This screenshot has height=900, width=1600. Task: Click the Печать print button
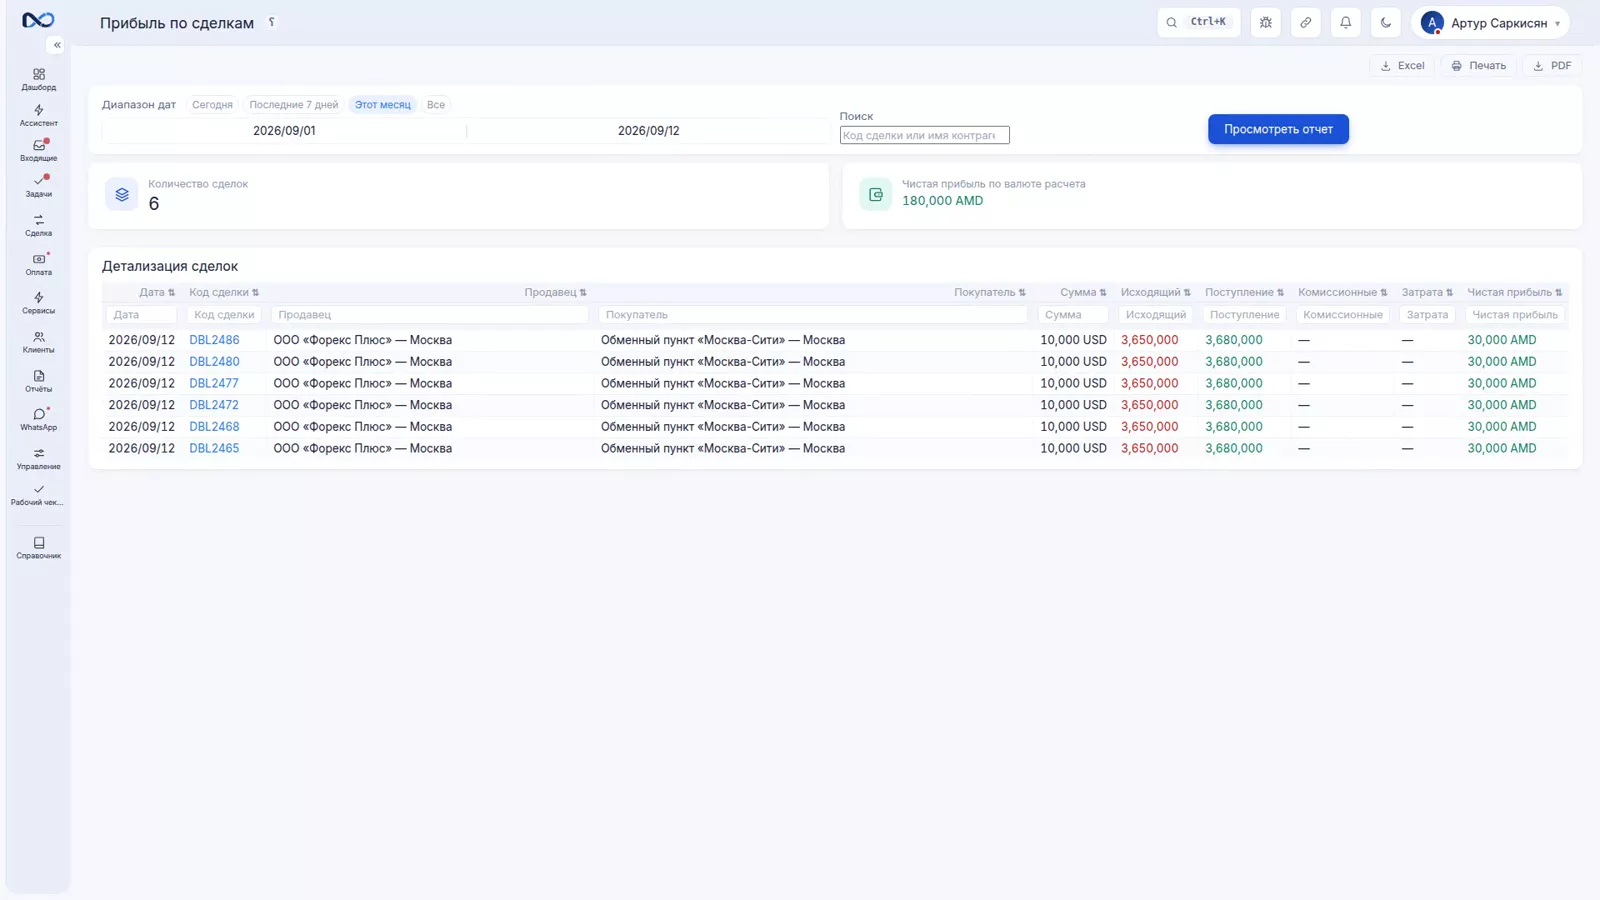coord(1478,66)
